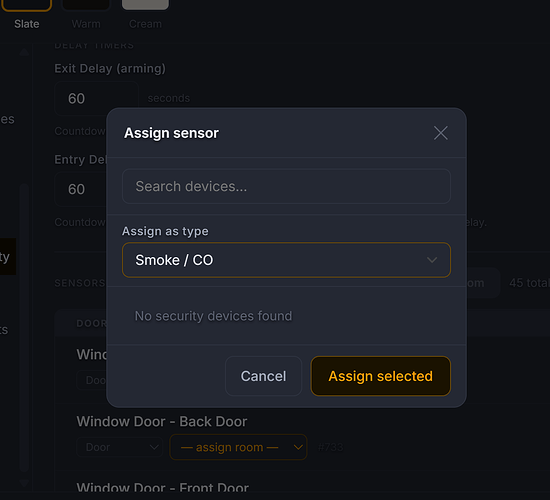550x500 pixels.
Task: Click the Assign selected button
Action: tap(381, 376)
